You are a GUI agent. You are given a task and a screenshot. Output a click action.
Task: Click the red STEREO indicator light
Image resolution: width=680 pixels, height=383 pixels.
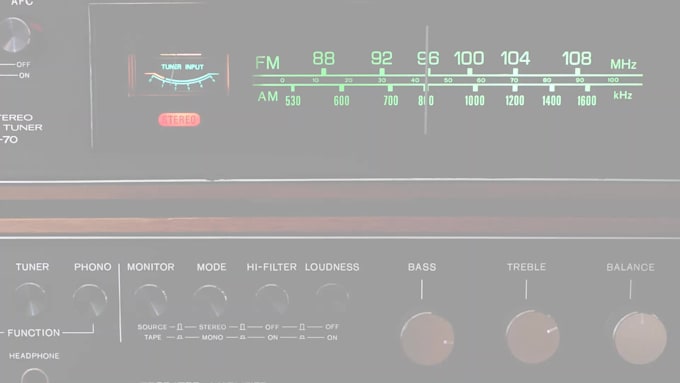click(179, 120)
